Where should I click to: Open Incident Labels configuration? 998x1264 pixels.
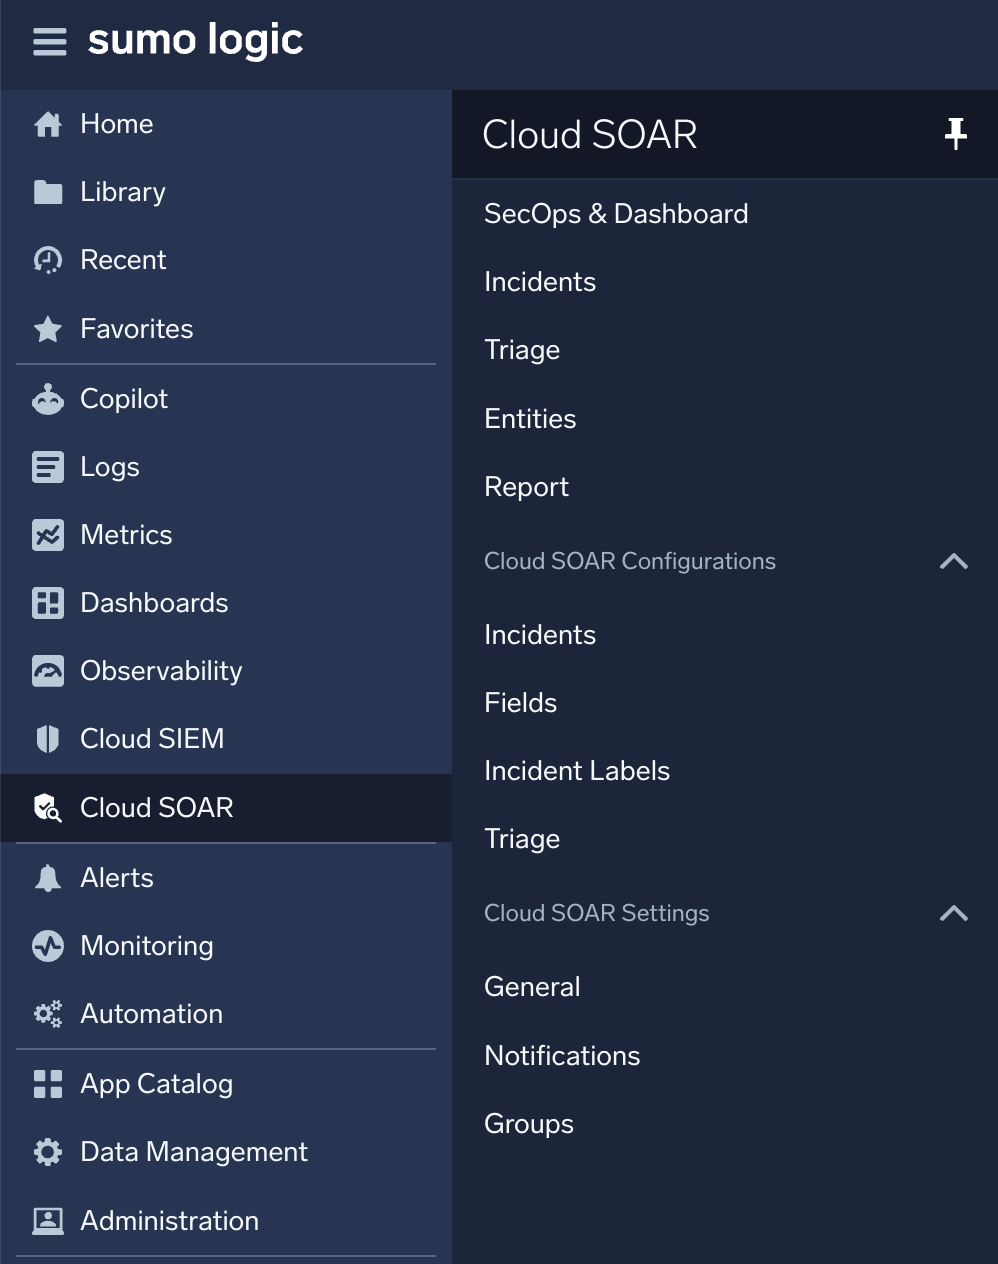pos(577,770)
